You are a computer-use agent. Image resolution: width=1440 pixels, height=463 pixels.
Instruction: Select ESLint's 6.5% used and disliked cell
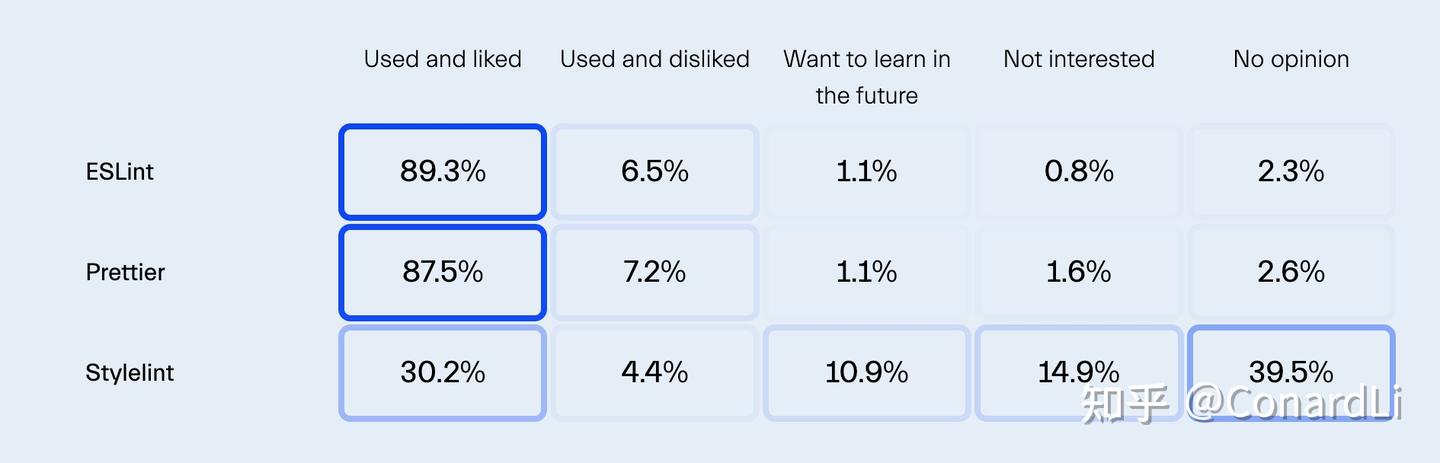pyautogui.click(x=655, y=172)
